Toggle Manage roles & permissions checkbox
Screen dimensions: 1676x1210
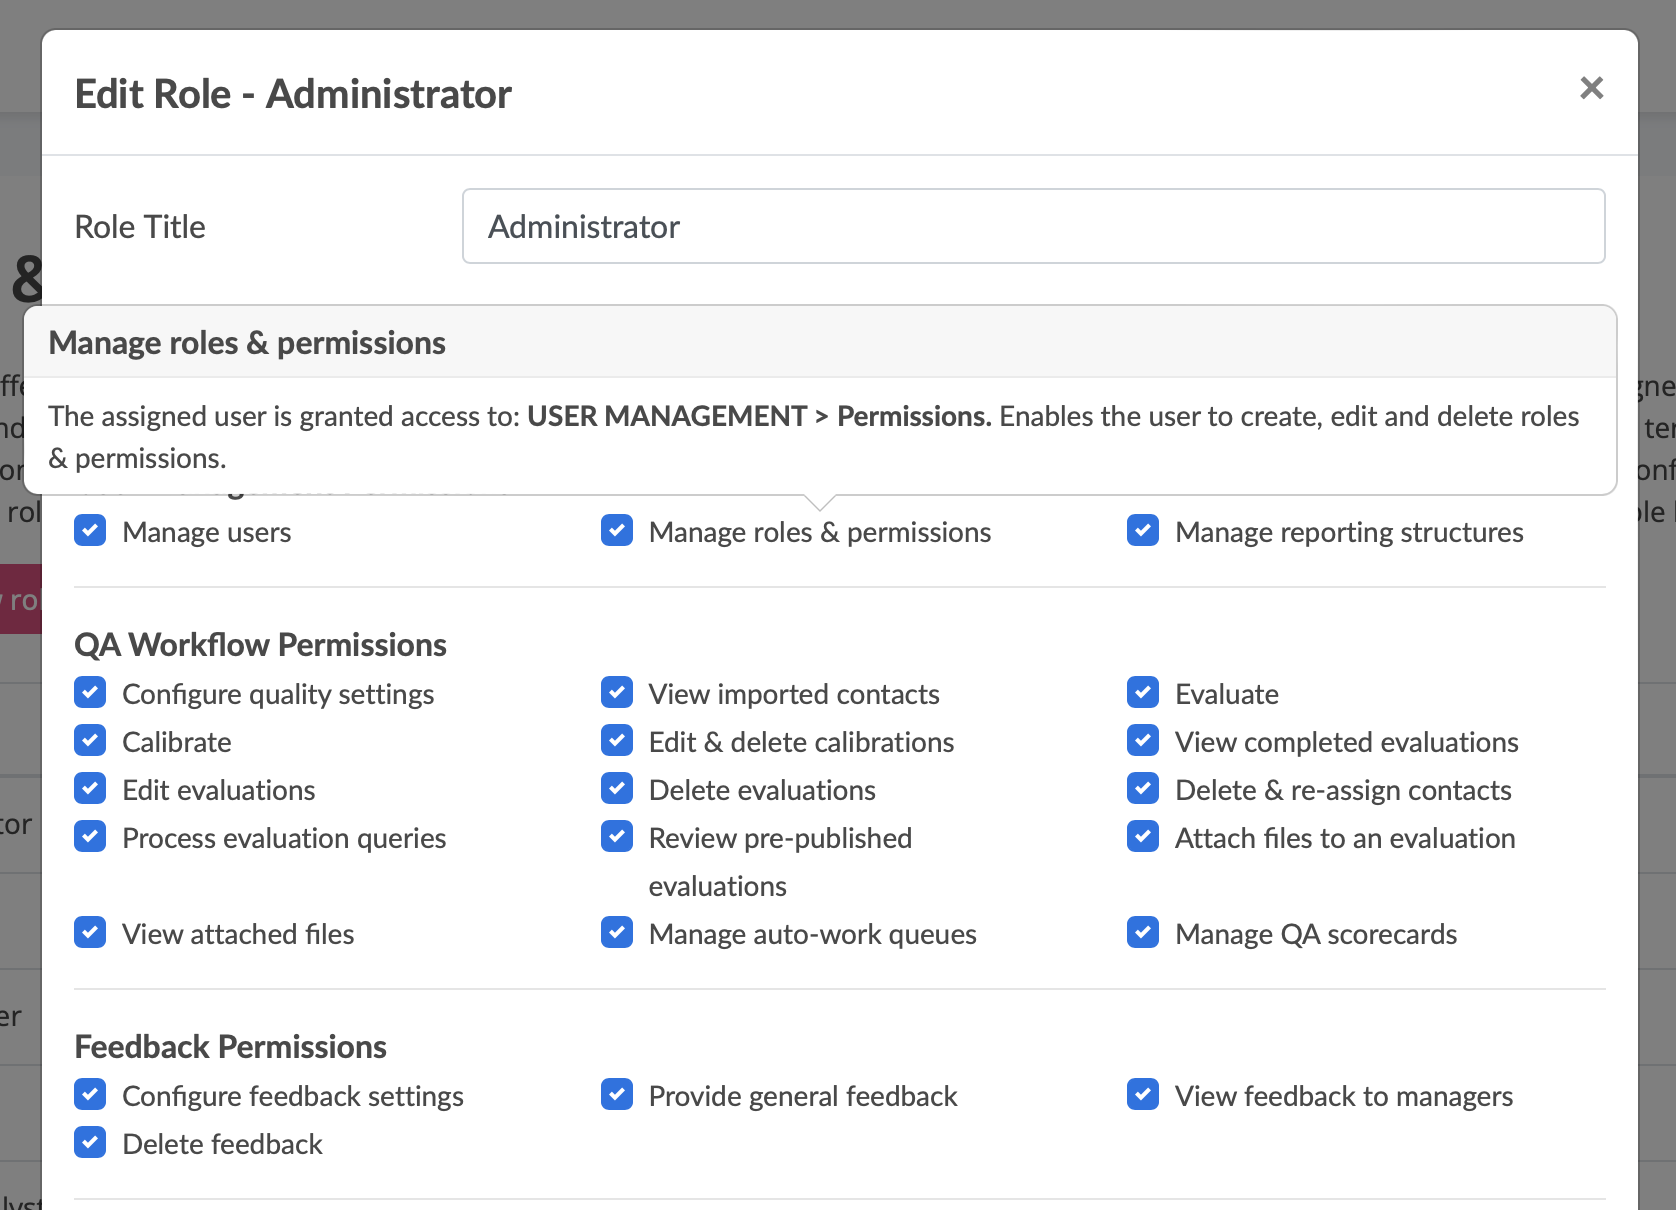617,531
